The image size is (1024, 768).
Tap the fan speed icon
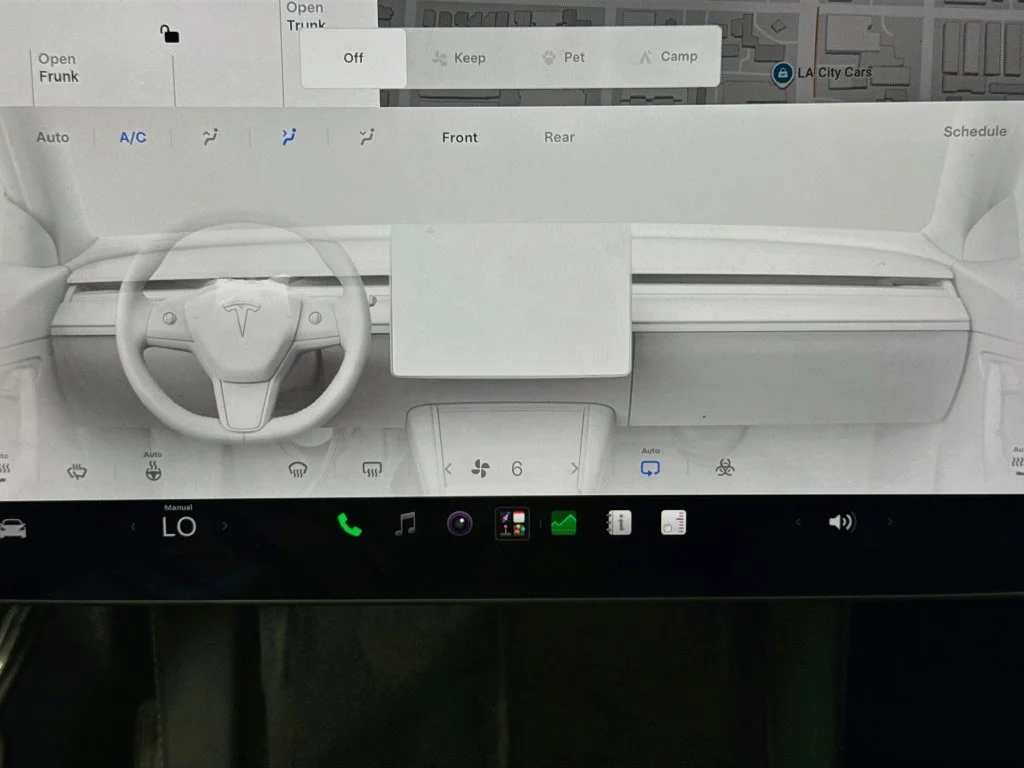tap(480, 468)
